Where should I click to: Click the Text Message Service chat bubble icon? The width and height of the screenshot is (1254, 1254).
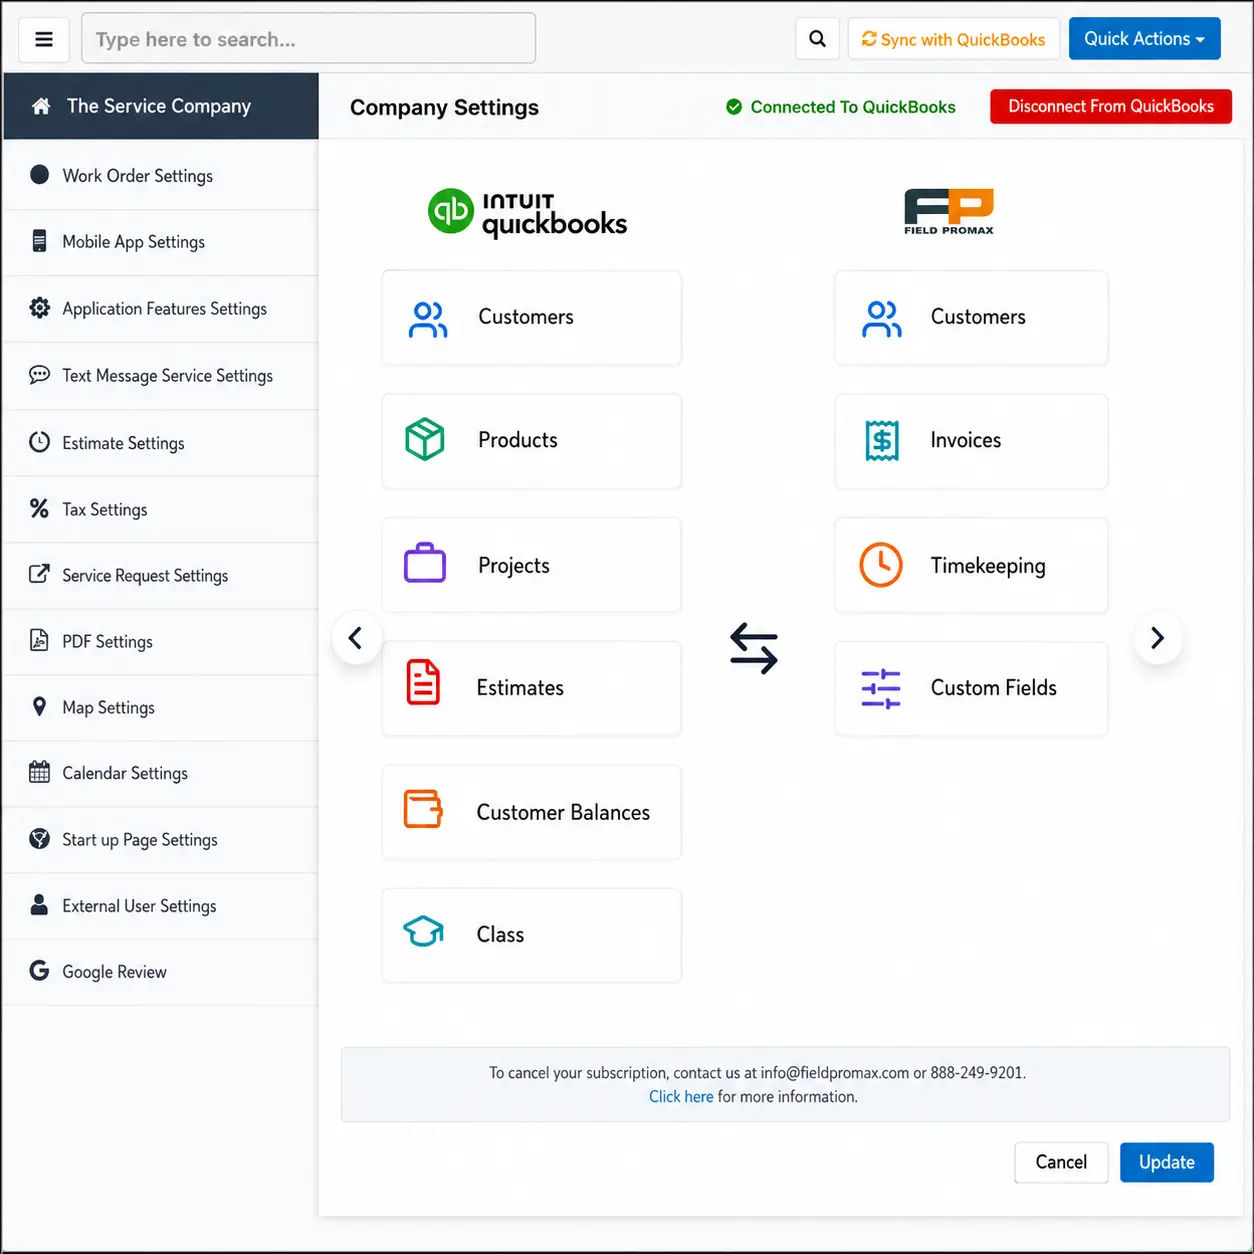coord(39,375)
